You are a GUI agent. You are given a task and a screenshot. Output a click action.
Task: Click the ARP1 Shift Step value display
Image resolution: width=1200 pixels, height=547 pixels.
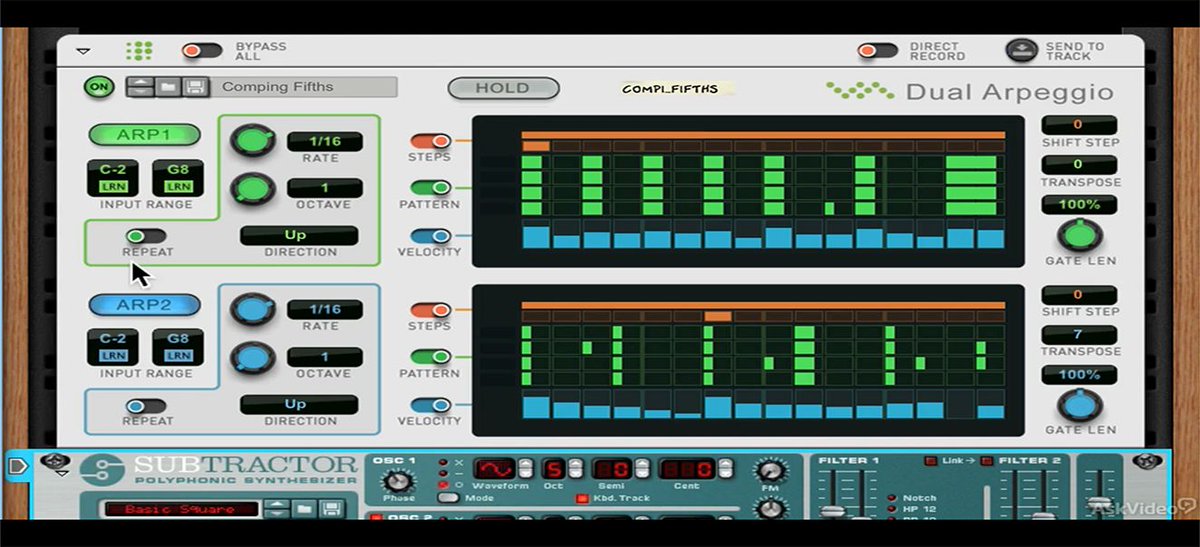point(1079,125)
